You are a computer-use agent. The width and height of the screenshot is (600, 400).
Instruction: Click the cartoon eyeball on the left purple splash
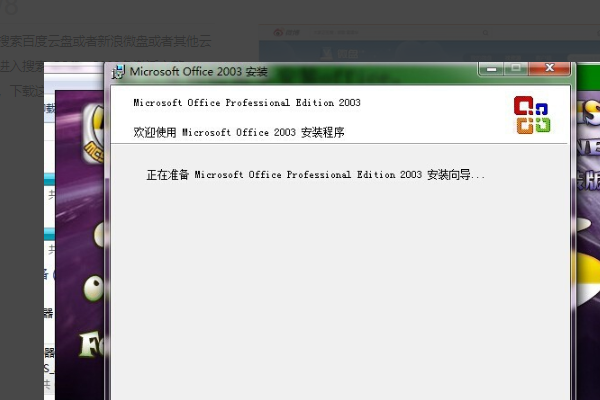click(96, 292)
